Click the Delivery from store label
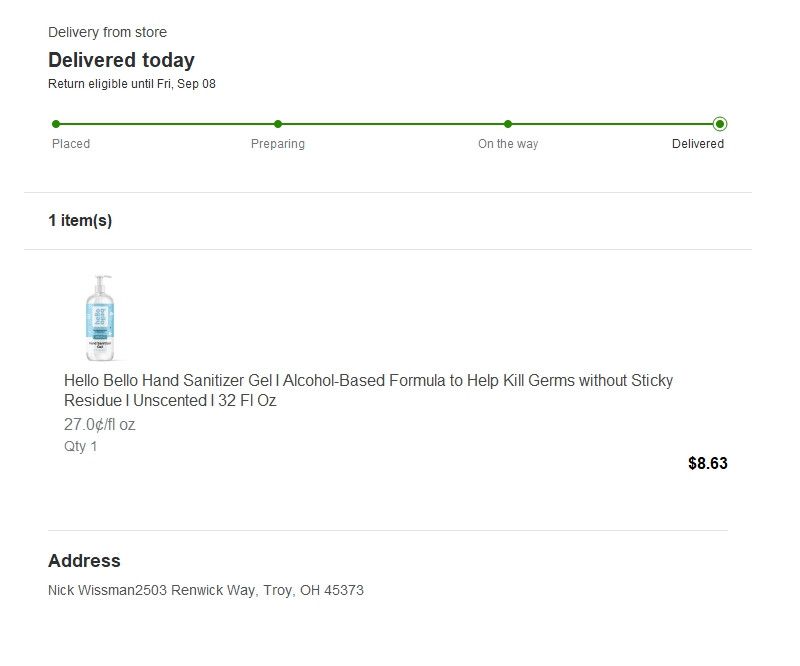 point(107,32)
